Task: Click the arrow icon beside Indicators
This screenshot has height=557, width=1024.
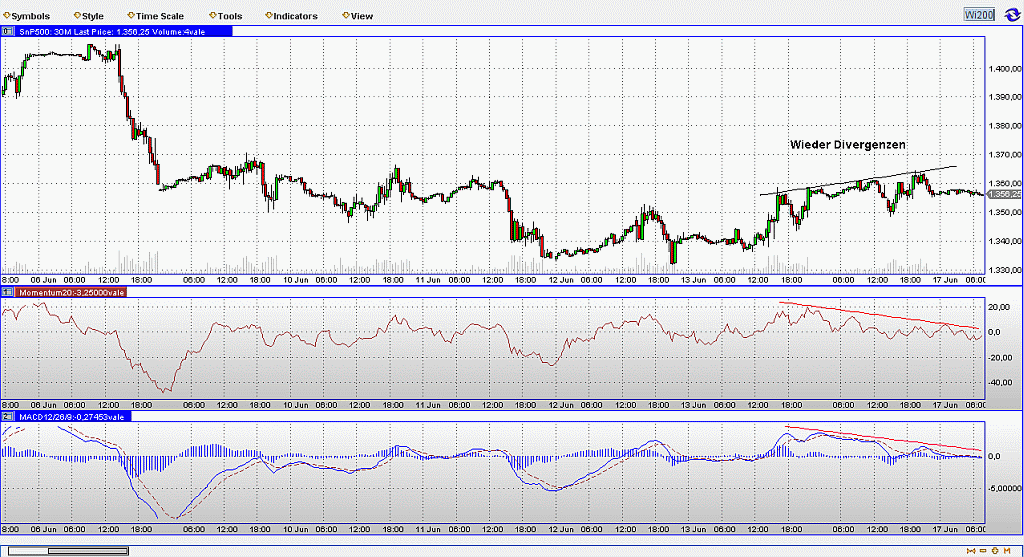Action: point(268,15)
